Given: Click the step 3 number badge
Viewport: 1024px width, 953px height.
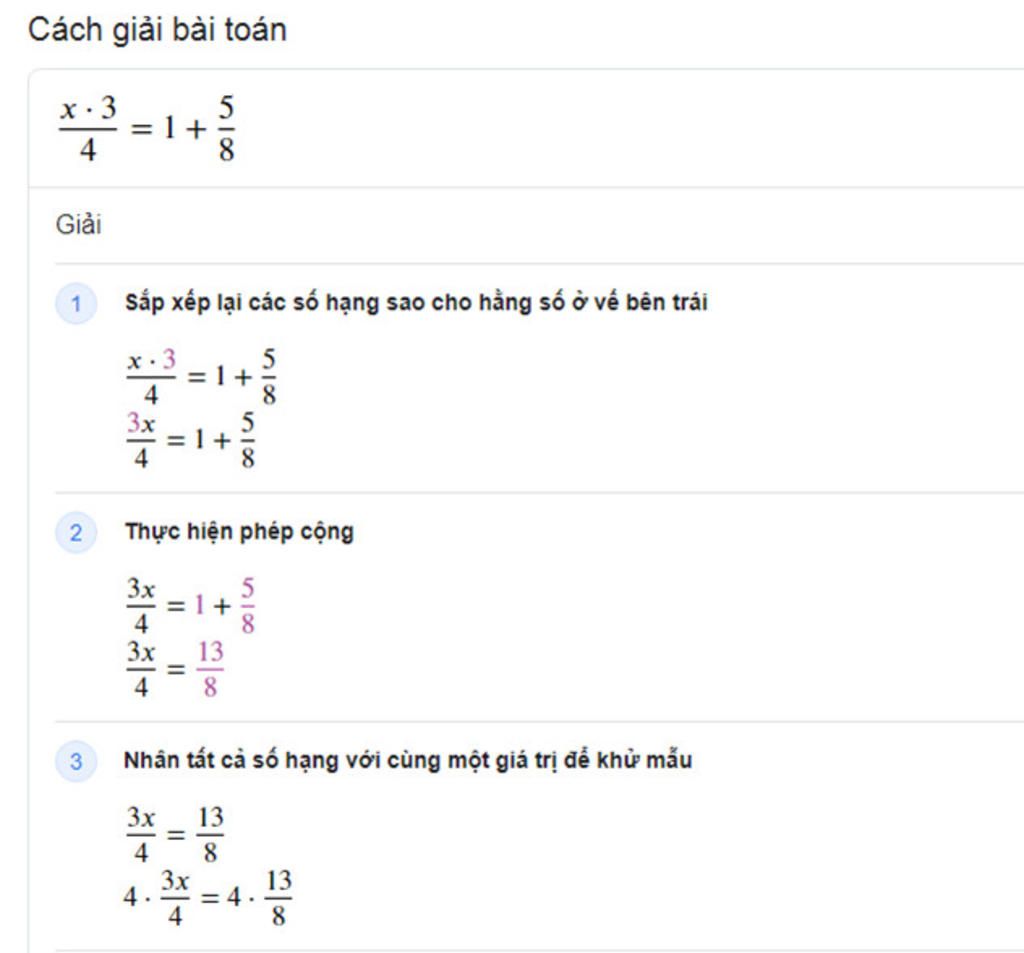Looking at the screenshot, I should click(76, 762).
